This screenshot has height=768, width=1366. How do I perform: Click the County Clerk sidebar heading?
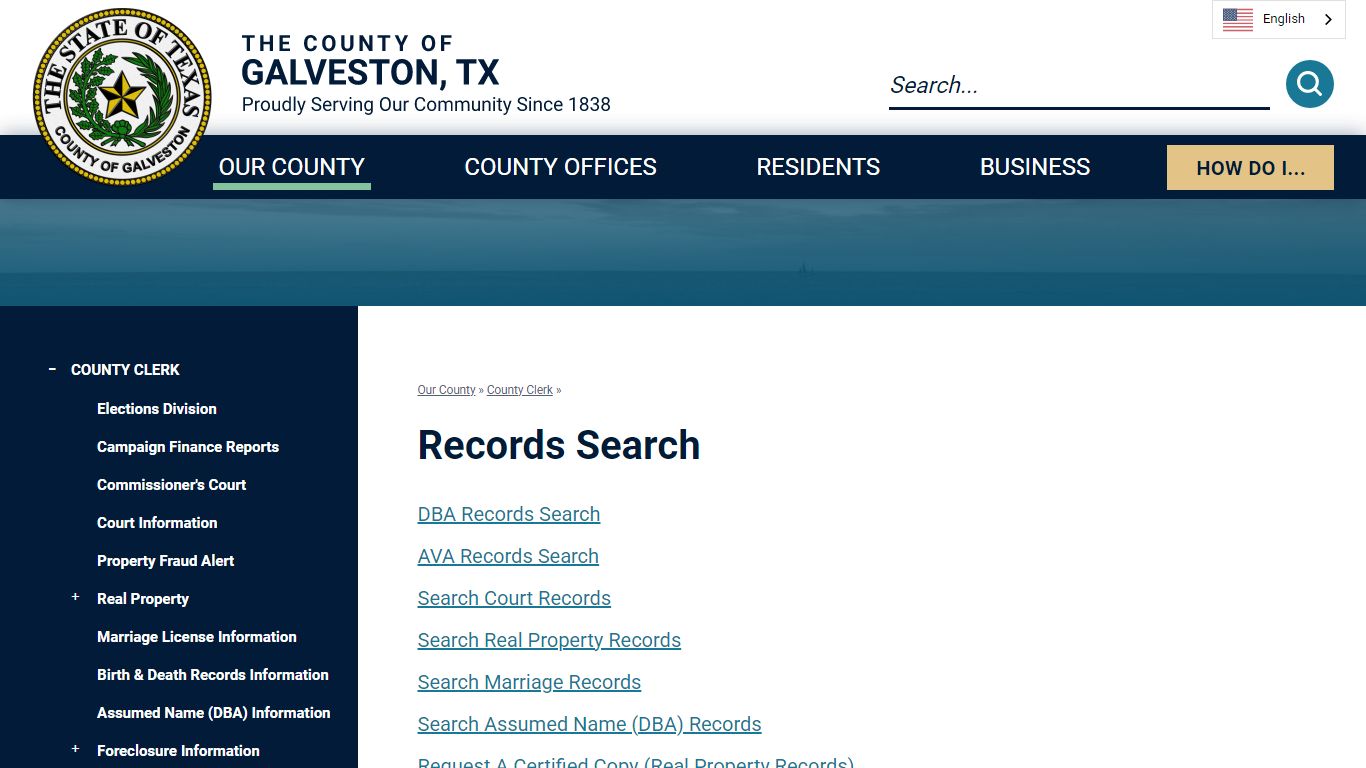tap(125, 369)
